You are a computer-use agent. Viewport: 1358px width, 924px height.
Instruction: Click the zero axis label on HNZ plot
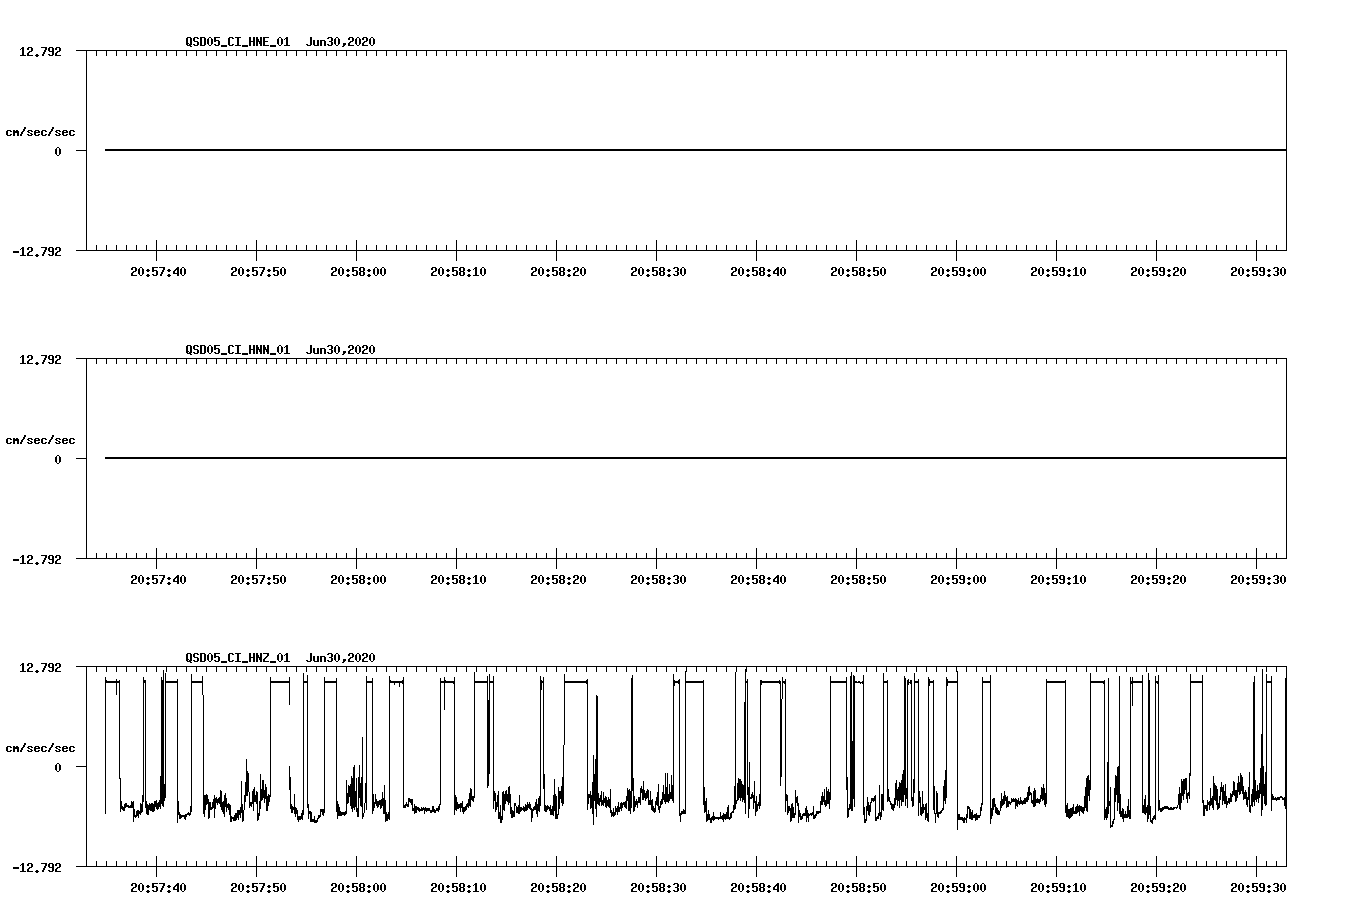58,768
